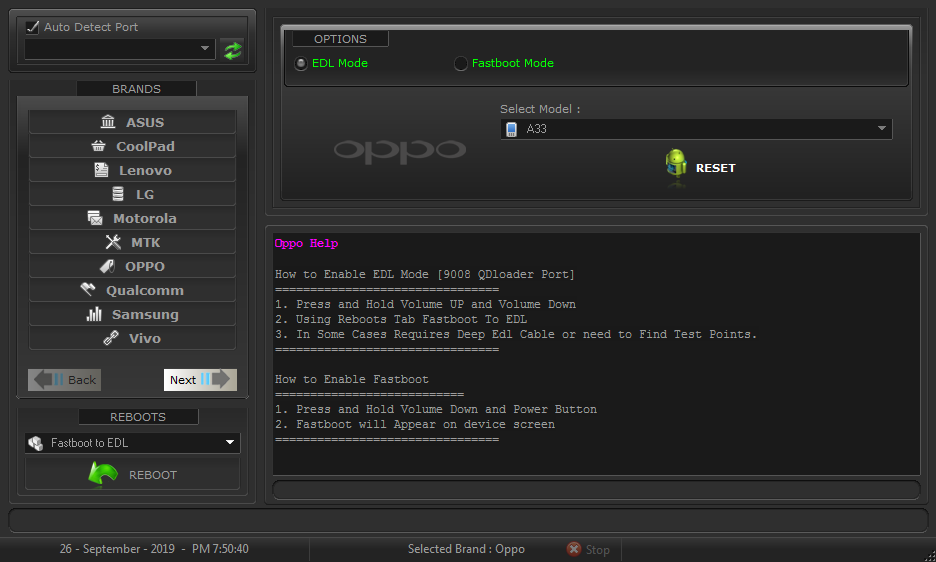Click the progress bar below help log
This screenshot has height=562, width=936.
pos(596,490)
